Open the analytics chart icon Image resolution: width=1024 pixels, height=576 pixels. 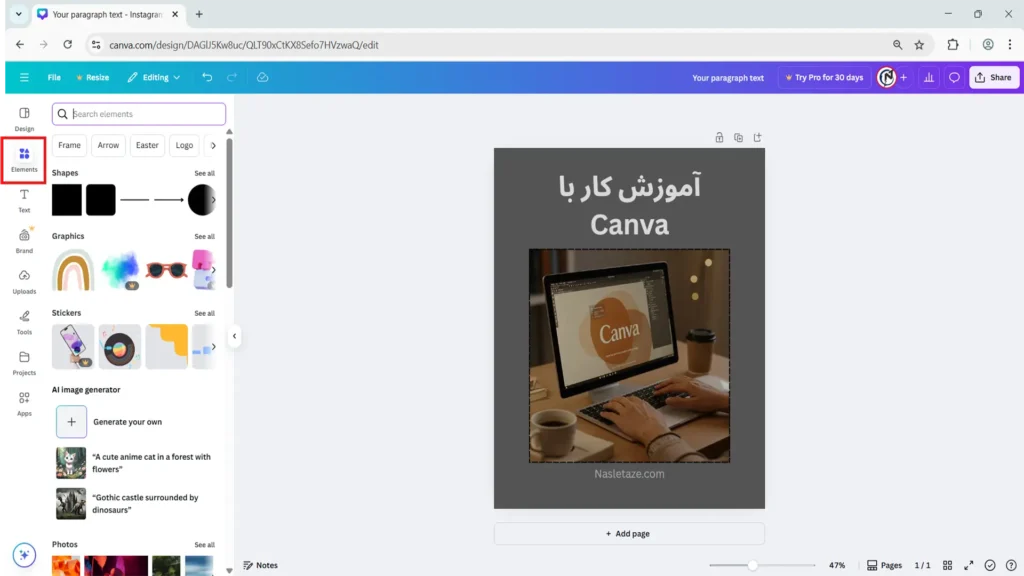(929, 77)
